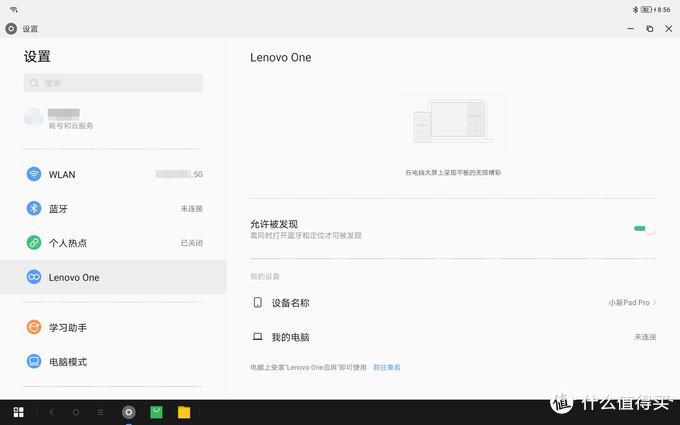Image resolution: width=680 pixels, height=425 pixels.
Task: Select the 蓝牙 menu item
Action: [x=113, y=208]
